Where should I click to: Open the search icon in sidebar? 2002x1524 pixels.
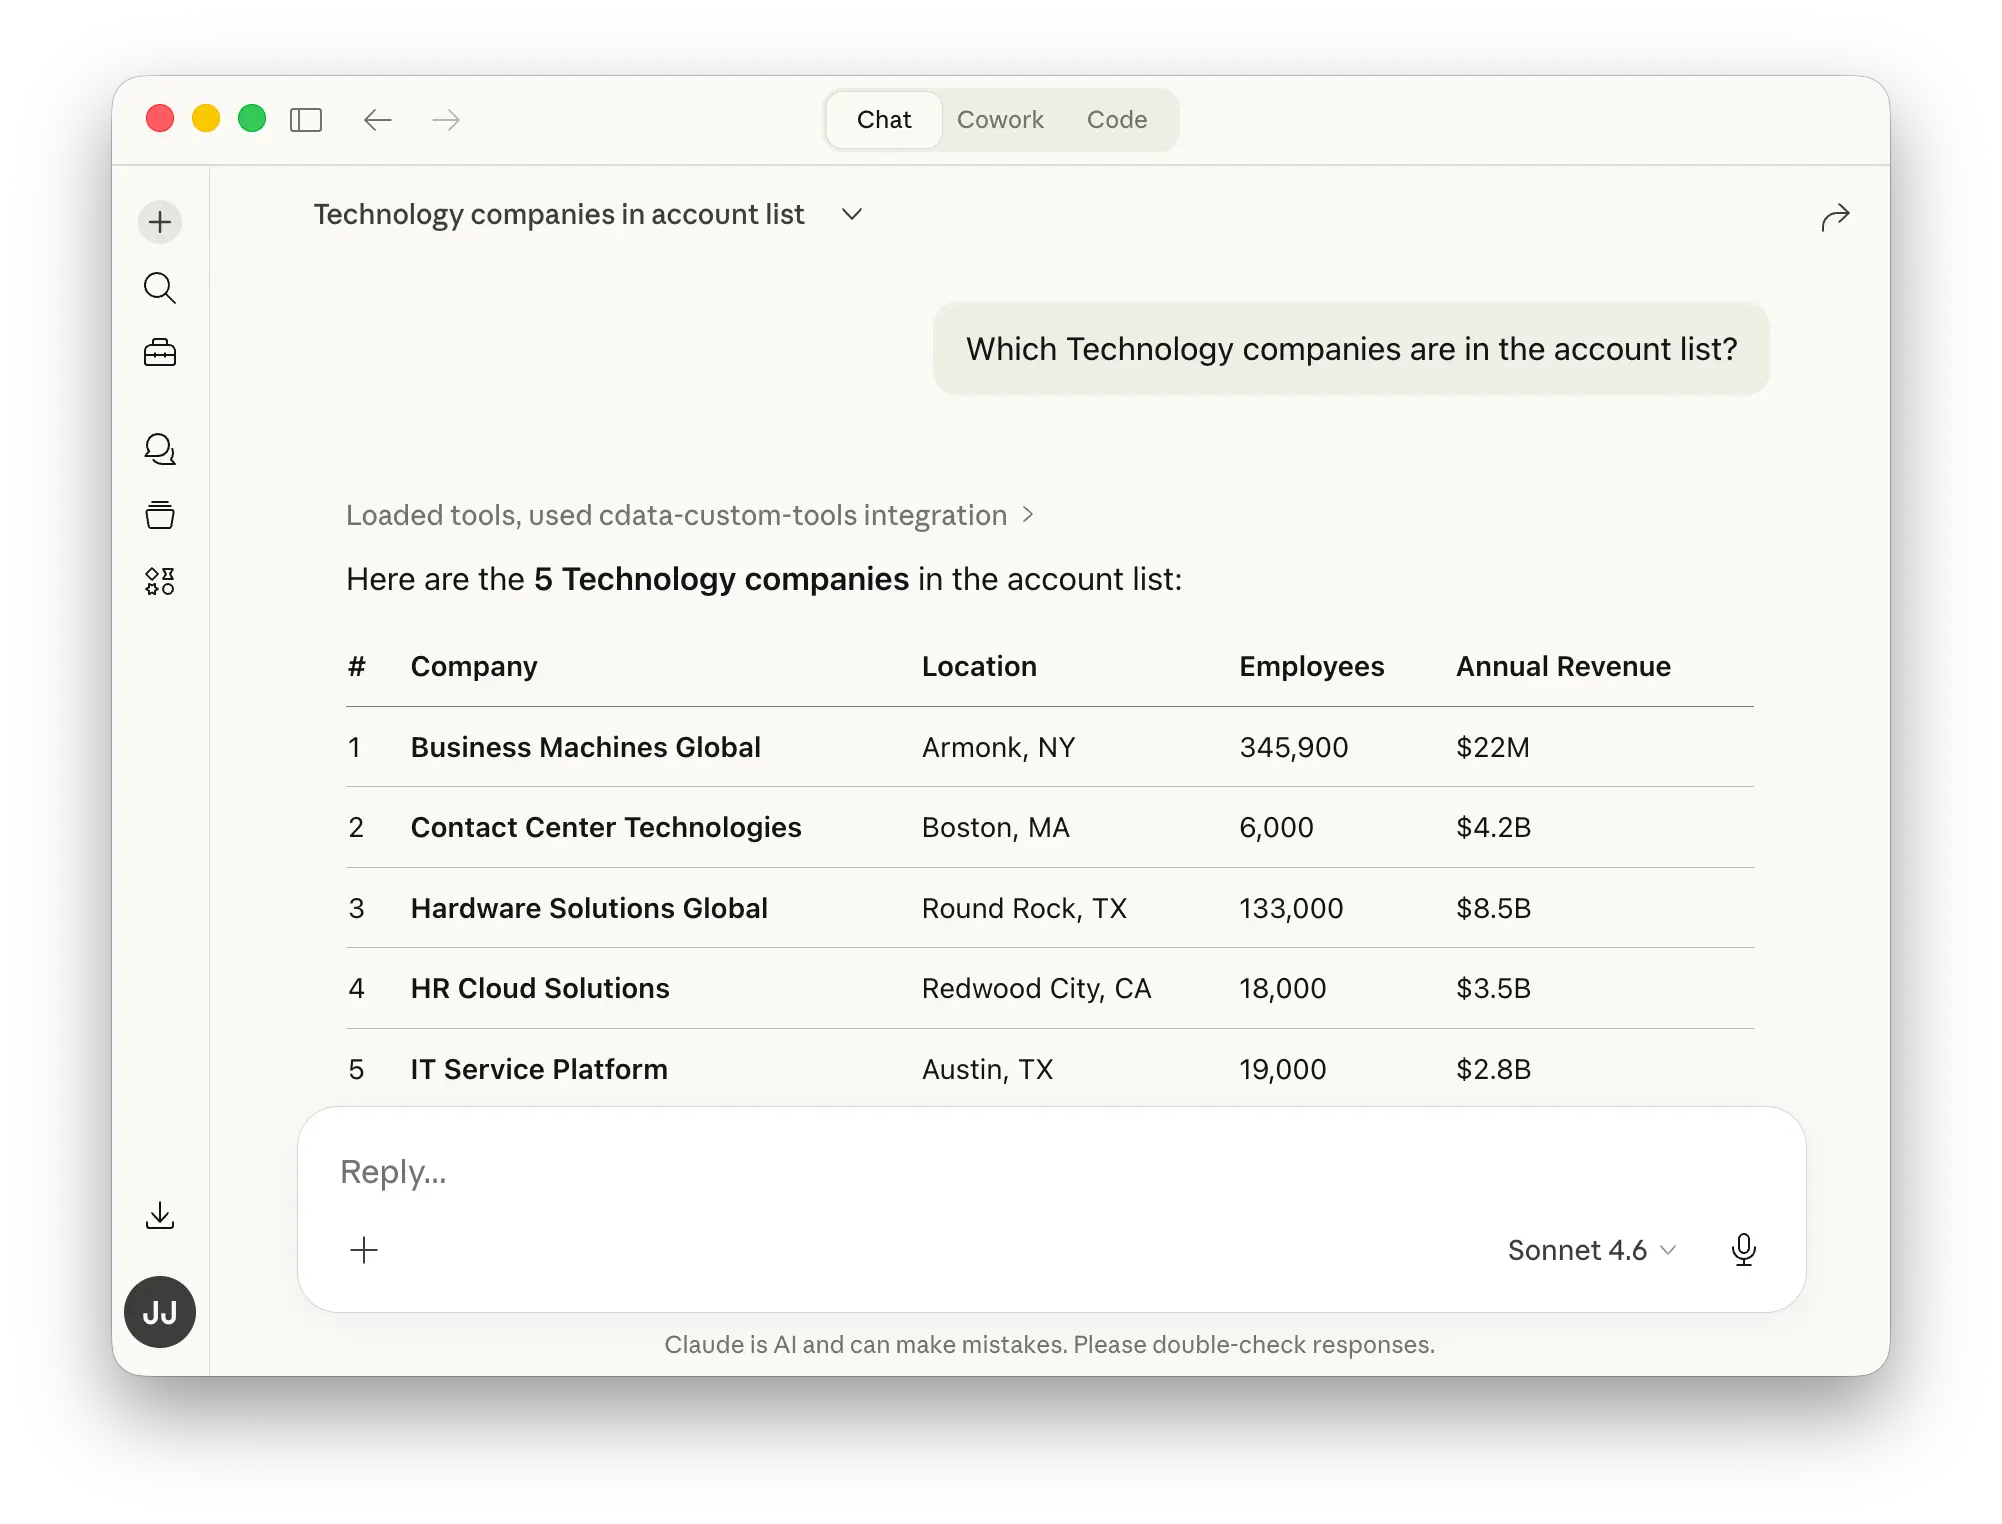(160, 288)
